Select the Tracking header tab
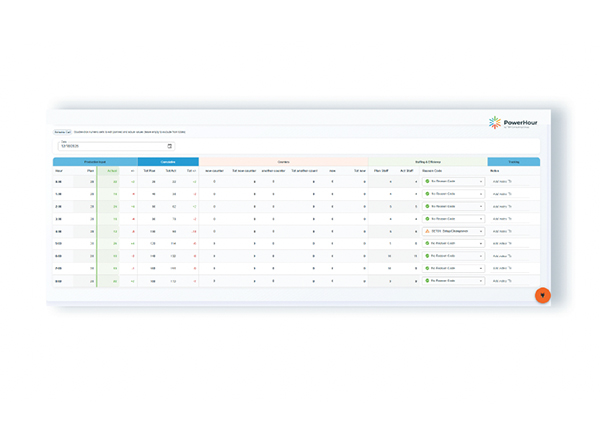Screen dimensions: 600x445 click(513, 161)
